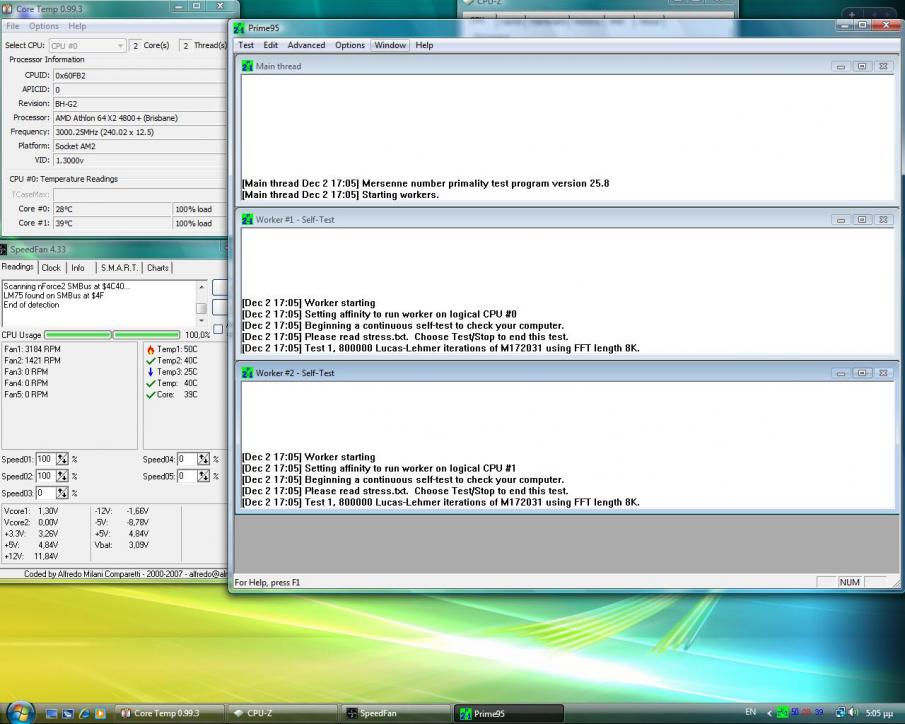
Task: Show hidden tray icons arrow
Action: coord(769,713)
